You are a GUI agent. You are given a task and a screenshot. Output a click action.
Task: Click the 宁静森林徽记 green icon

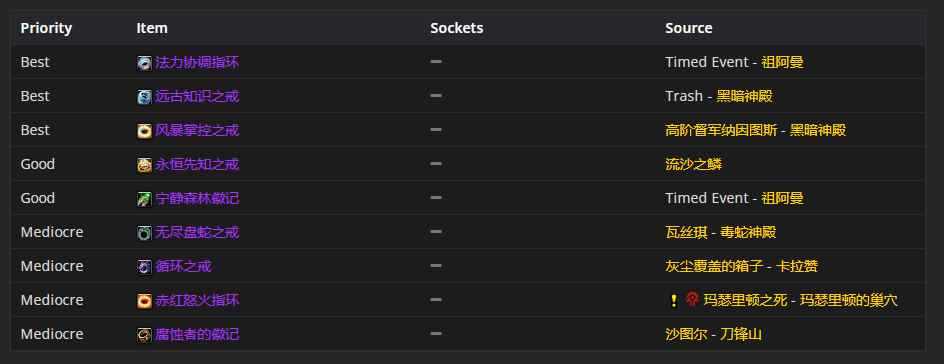pyautogui.click(x=144, y=199)
